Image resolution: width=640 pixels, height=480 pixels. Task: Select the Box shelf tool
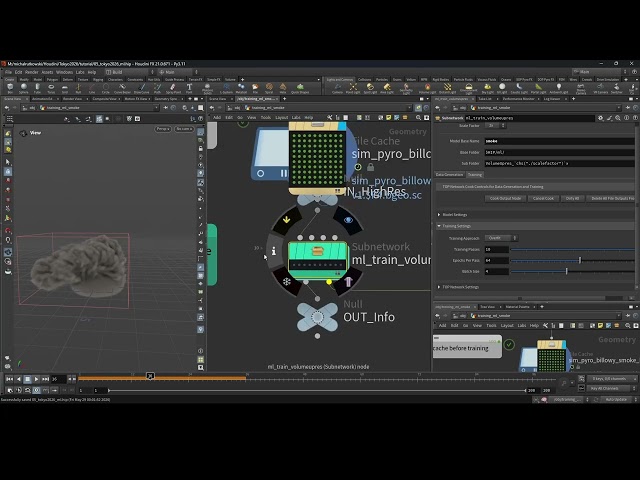pyautogui.click(x=10, y=88)
